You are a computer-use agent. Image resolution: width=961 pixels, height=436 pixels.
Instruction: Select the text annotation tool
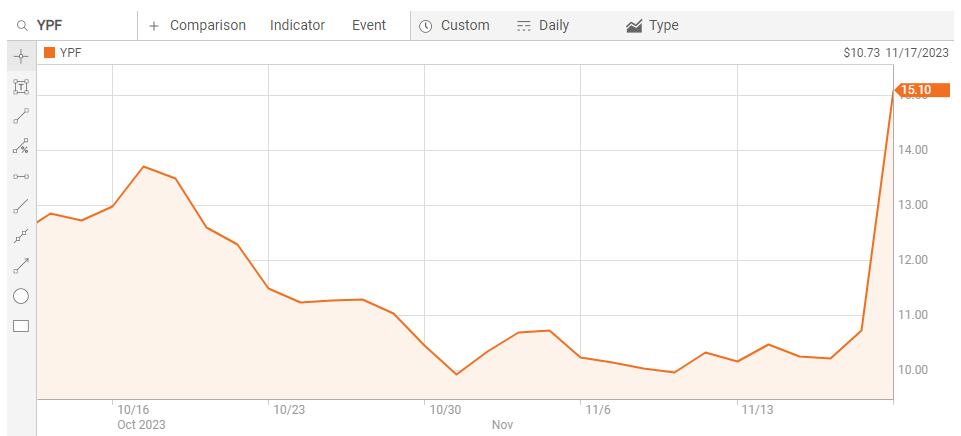pyautogui.click(x=20, y=86)
